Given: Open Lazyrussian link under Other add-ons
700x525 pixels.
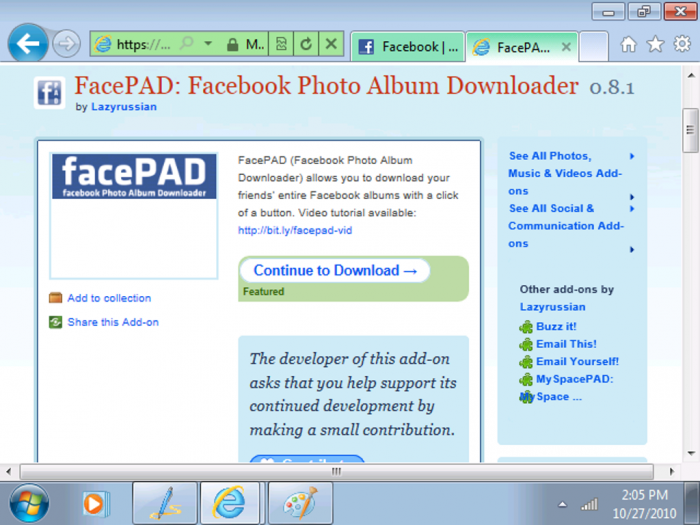Looking at the screenshot, I should (x=553, y=307).
